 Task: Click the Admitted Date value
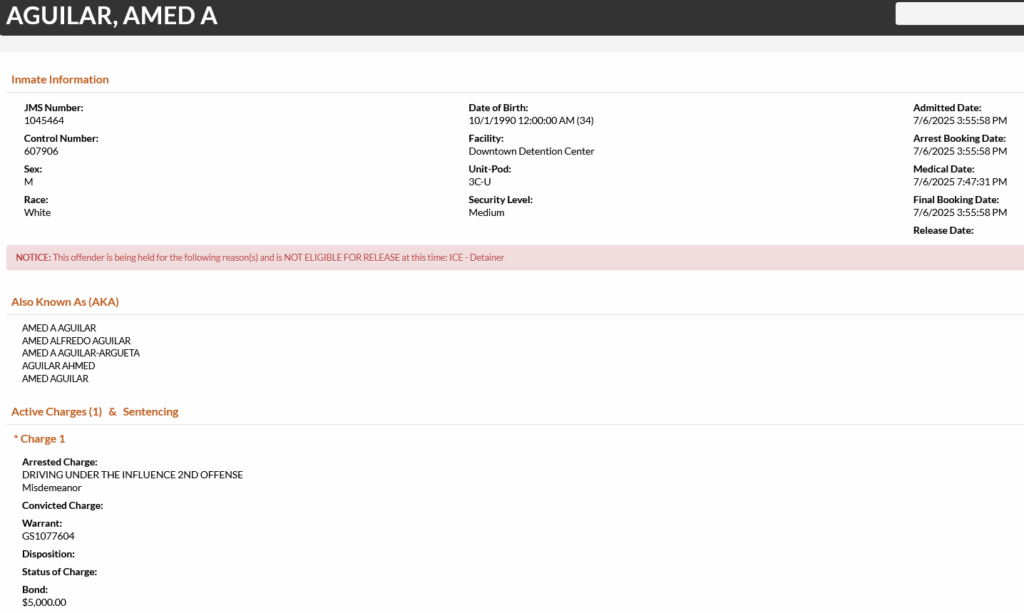960,121
